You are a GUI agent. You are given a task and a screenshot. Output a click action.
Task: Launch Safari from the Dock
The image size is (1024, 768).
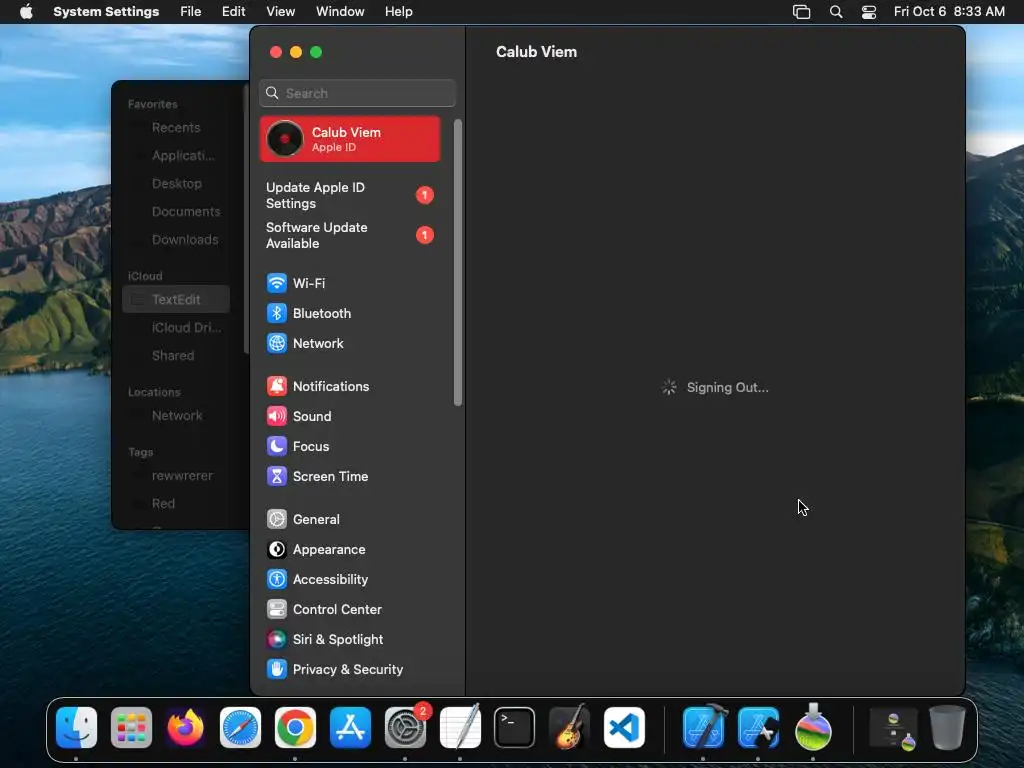[240, 728]
